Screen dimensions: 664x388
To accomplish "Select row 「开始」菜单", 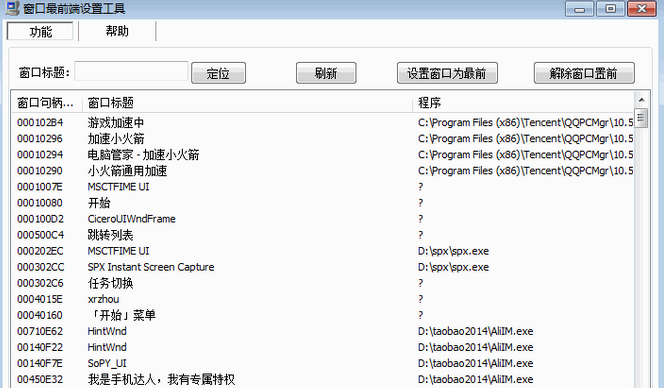I will 323,316.
